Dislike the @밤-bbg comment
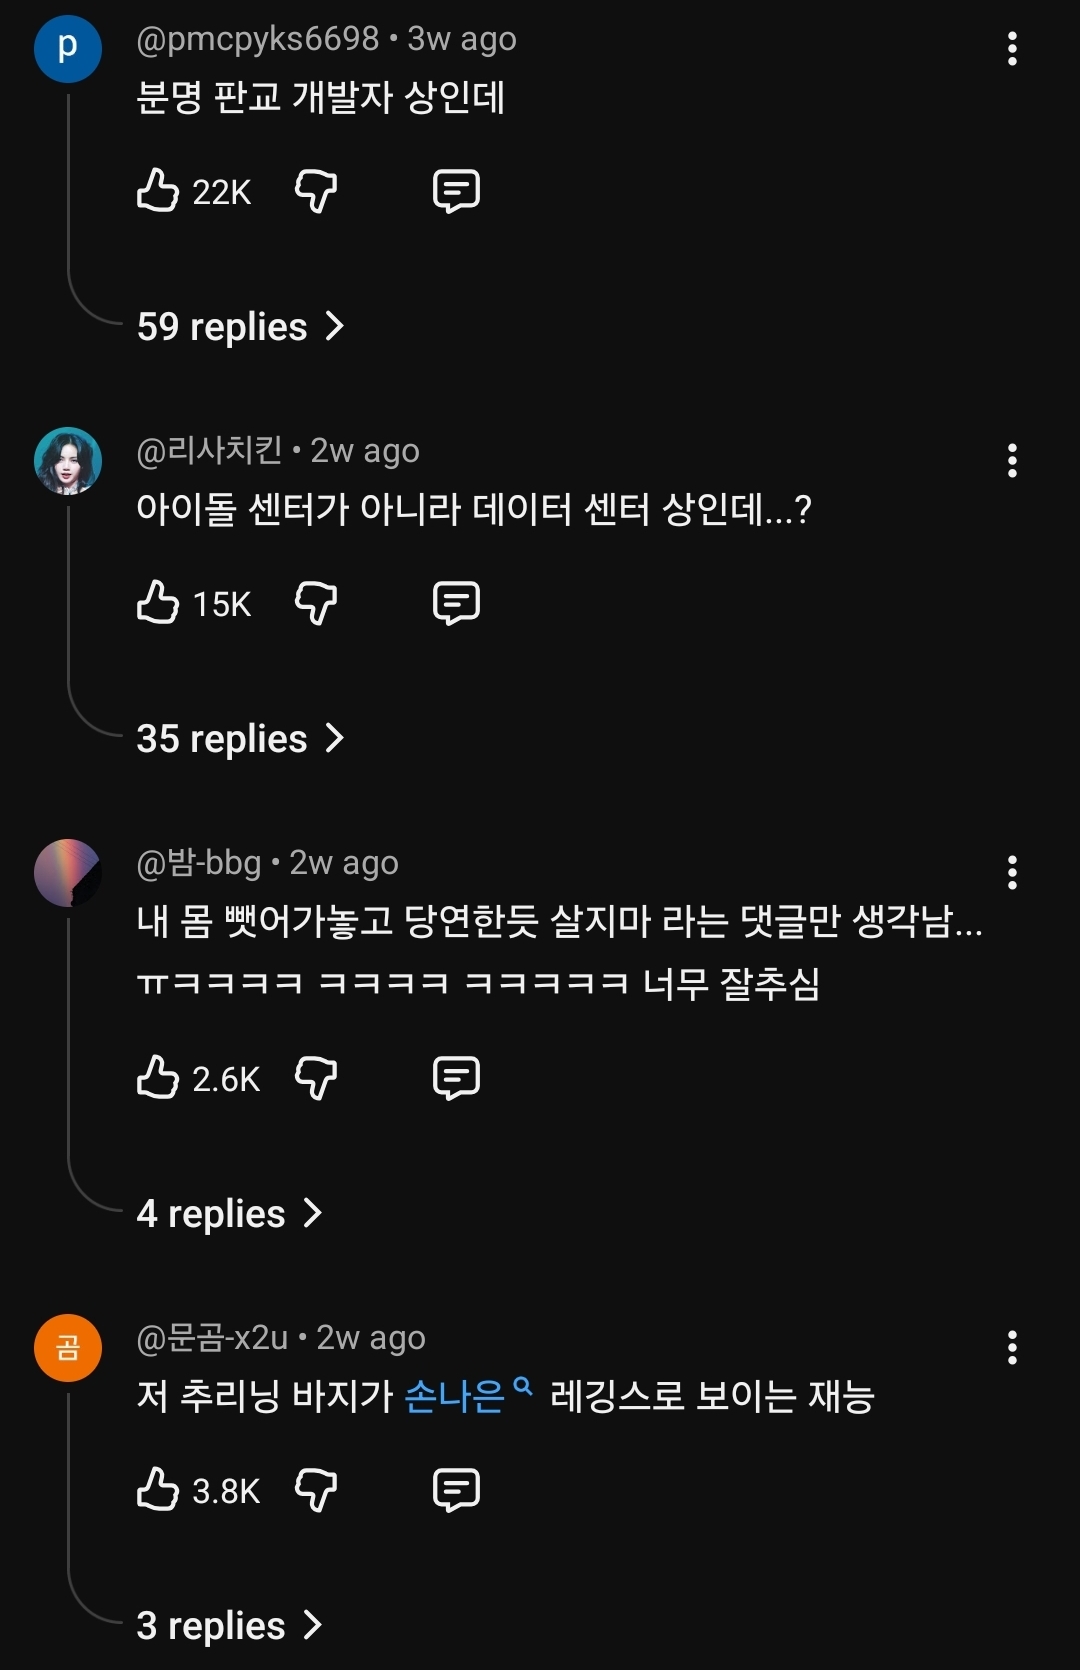 (316, 1078)
